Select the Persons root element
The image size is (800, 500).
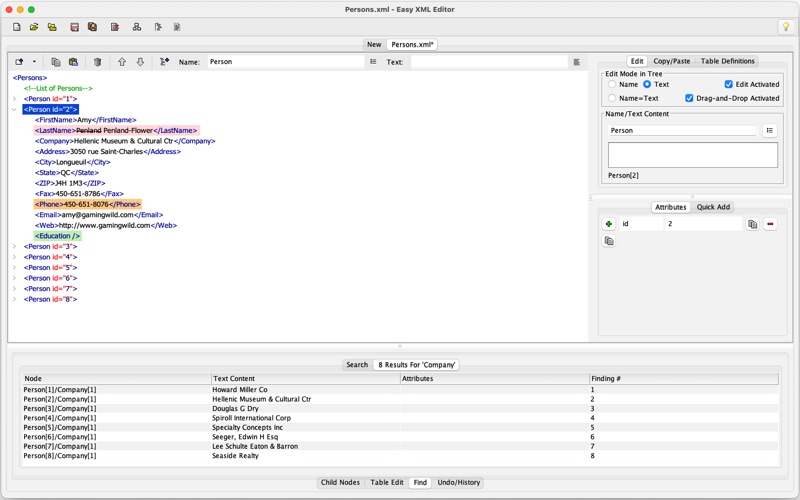[x=30, y=78]
